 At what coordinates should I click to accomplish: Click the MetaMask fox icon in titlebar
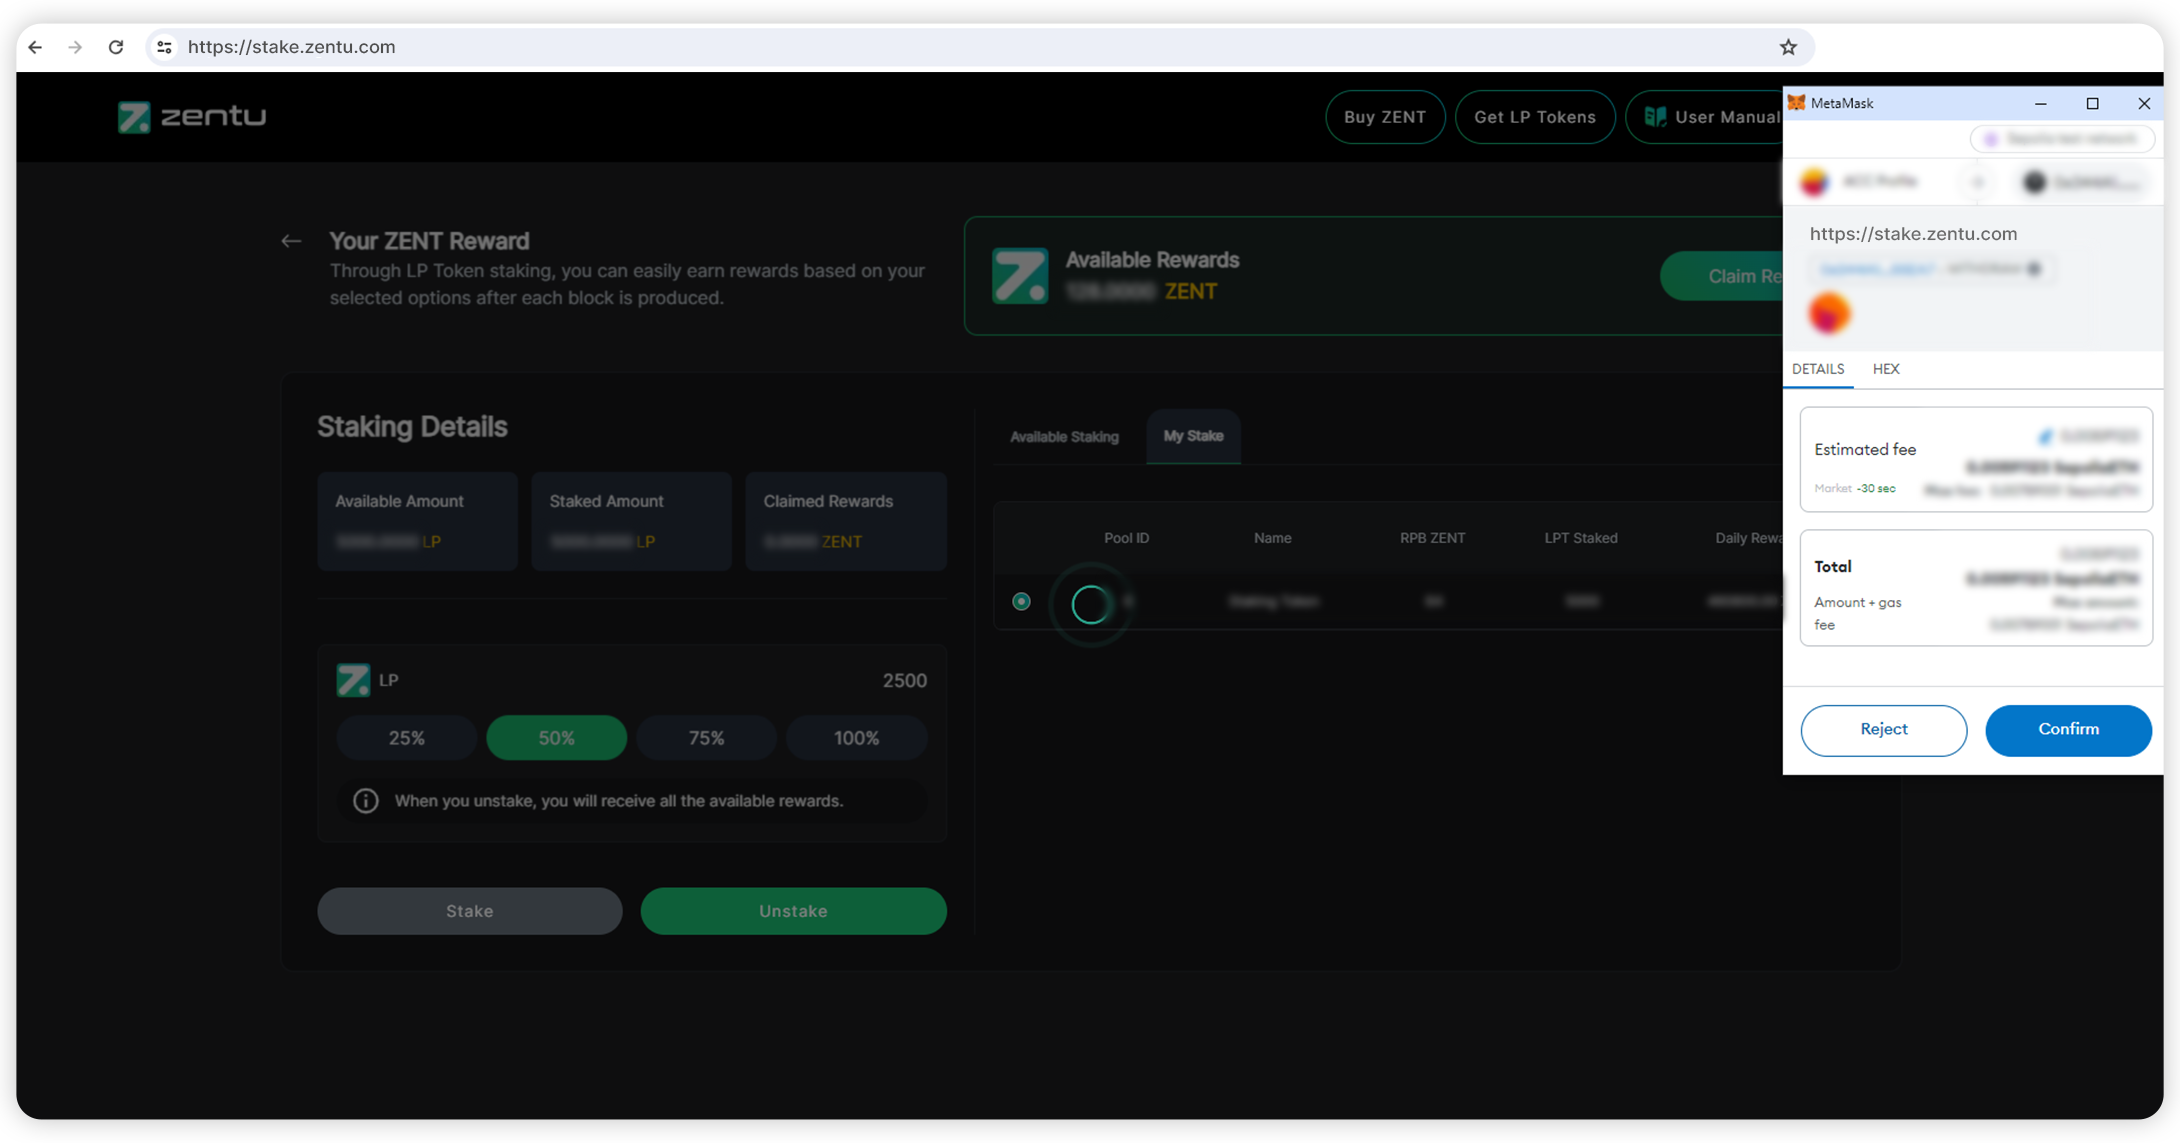click(x=1797, y=103)
